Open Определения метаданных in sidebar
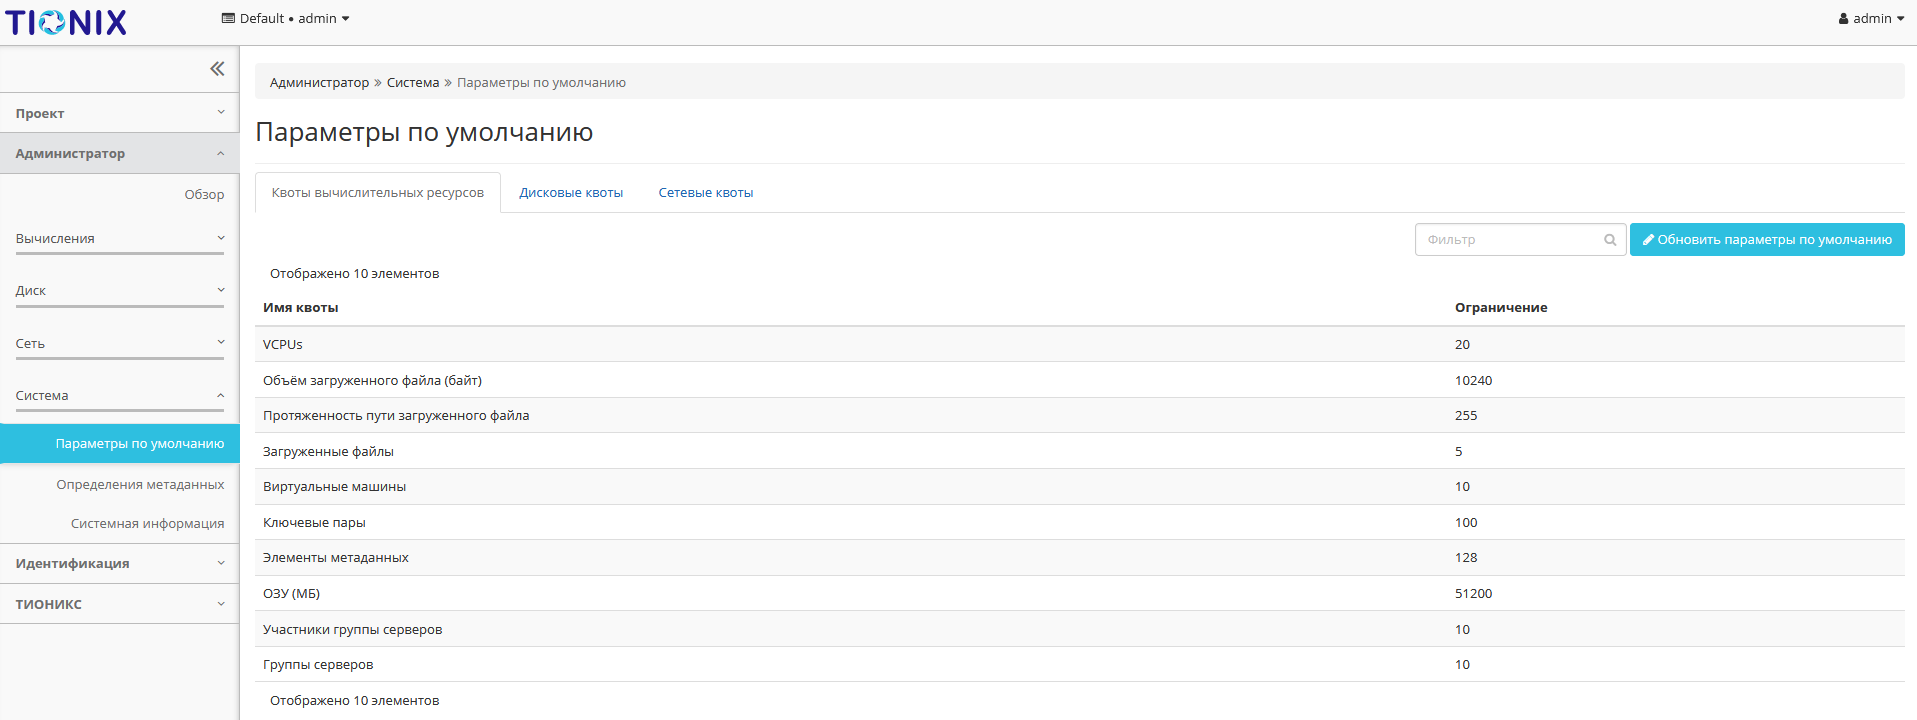Screen dimensions: 1917x720 pyautogui.click(x=140, y=485)
